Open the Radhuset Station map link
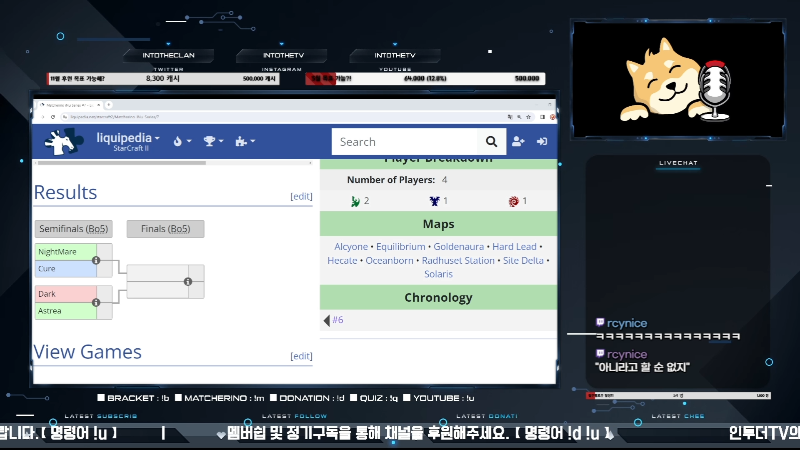The width and height of the screenshot is (800, 450). [458, 261]
